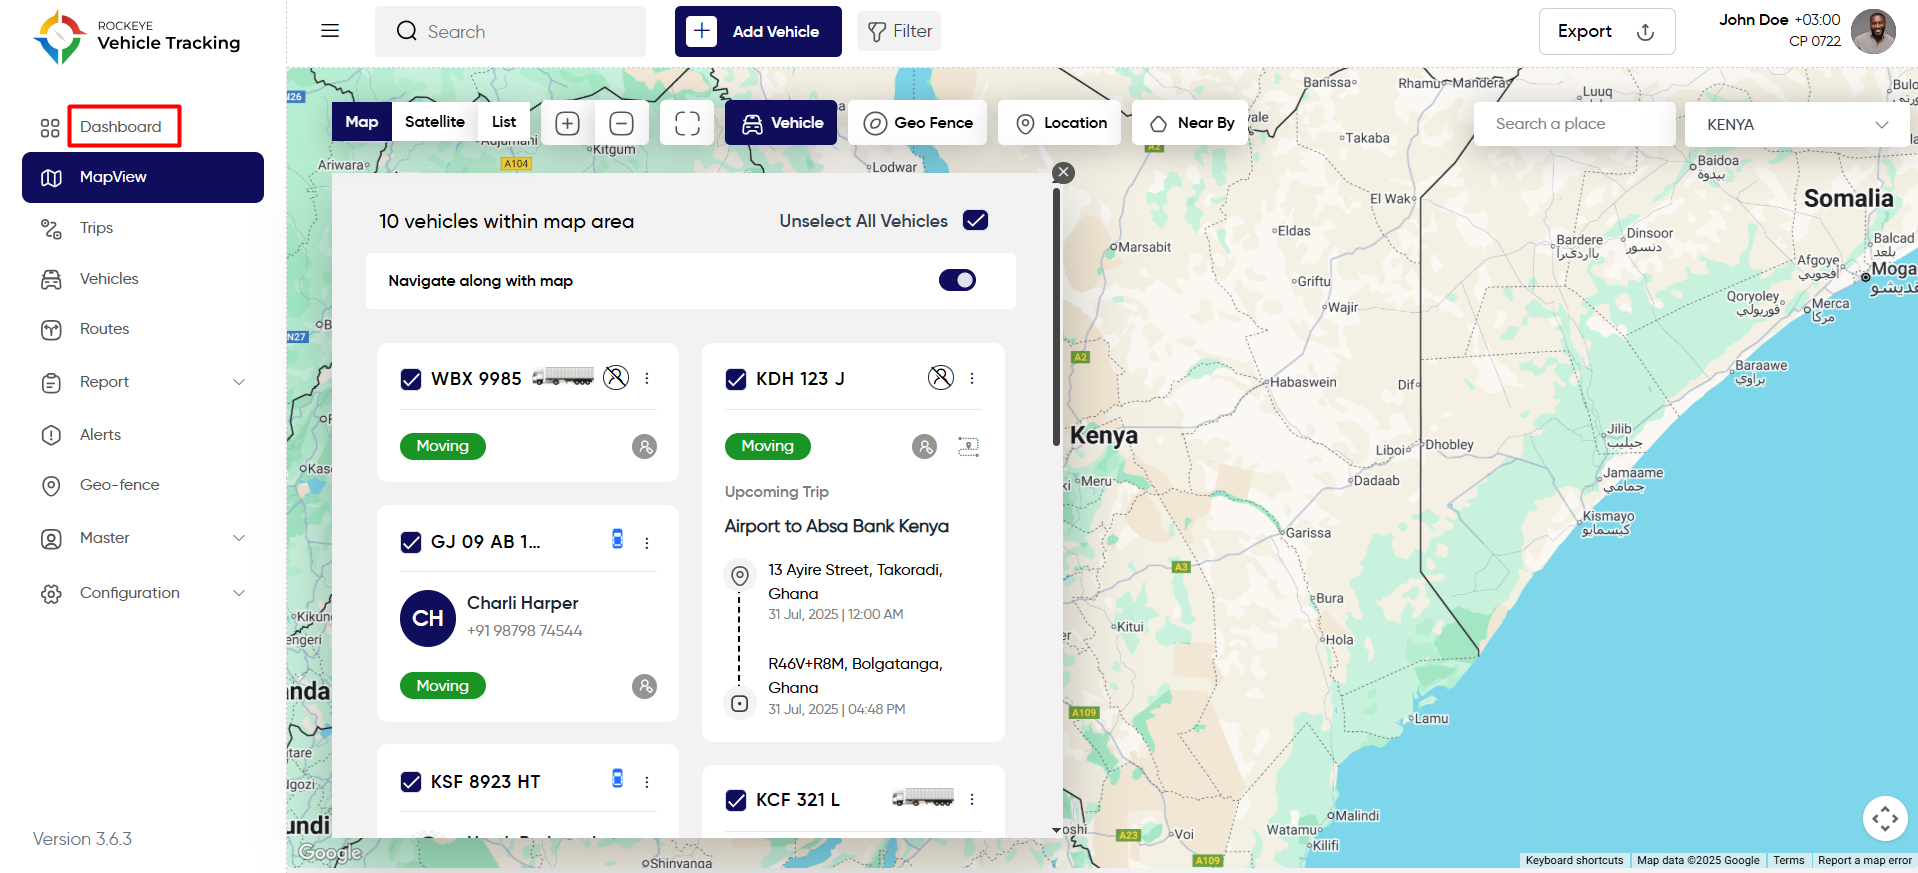This screenshot has width=1918, height=873.
Task: Uncheck WBX 9985 vehicle checkbox
Action: (x=411, y=379)
